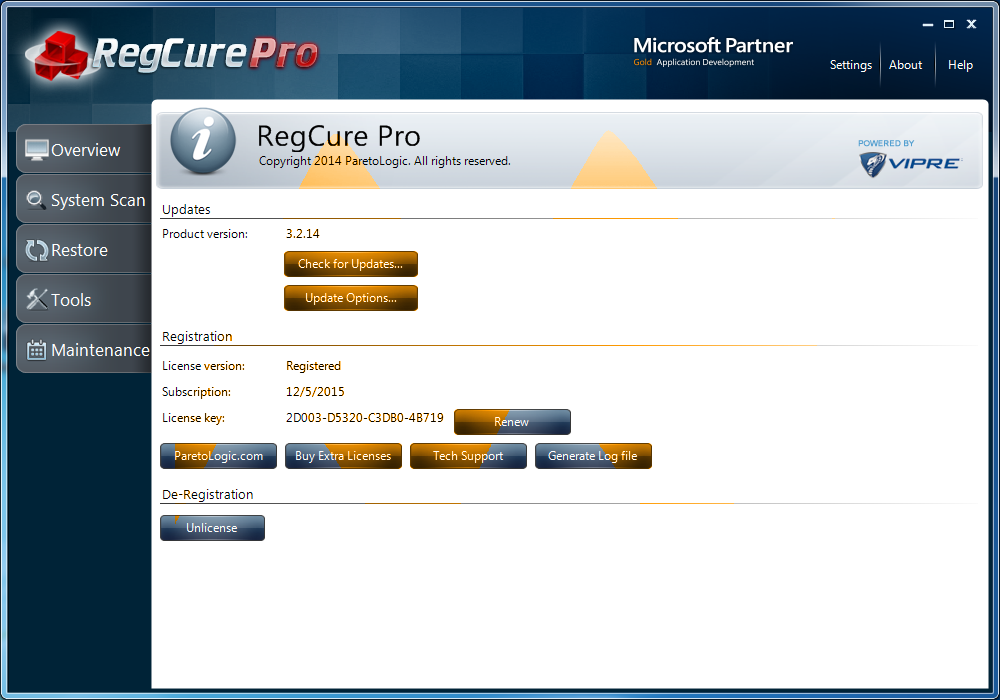Click the Unlicense button
Image resolution: width=1000 pixels, height=700 pixels.
point(212,528)
